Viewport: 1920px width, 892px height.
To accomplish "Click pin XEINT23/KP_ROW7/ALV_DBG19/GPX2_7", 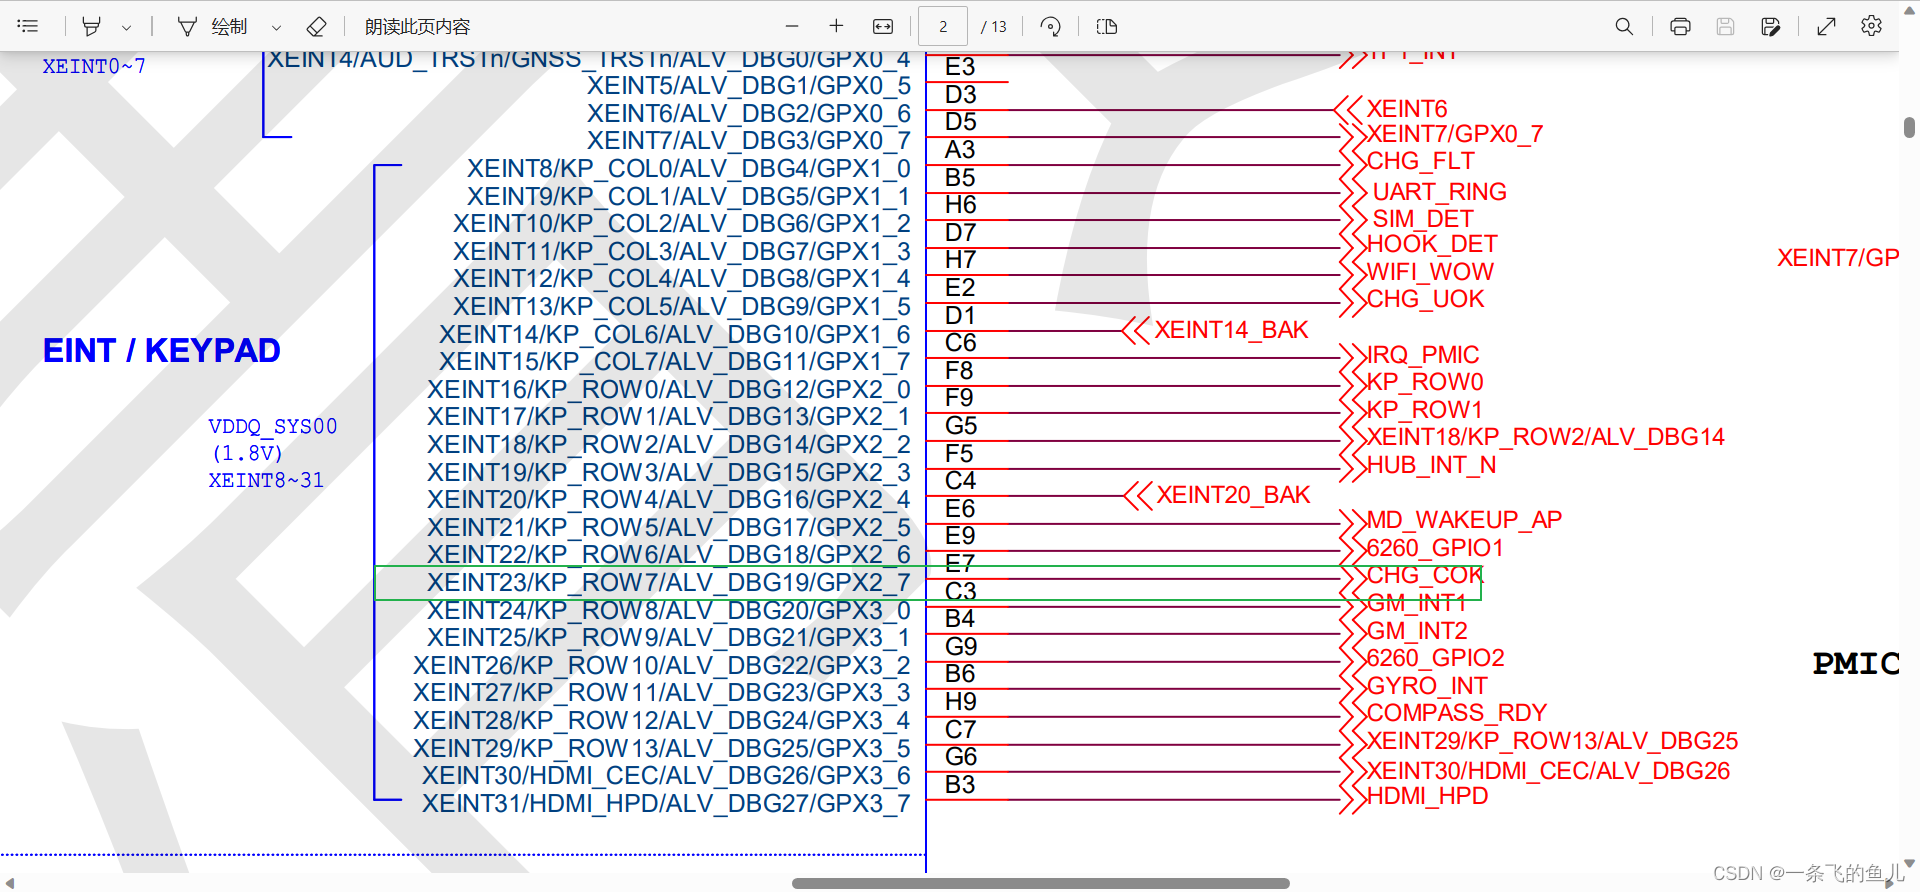I will (668, 583).
